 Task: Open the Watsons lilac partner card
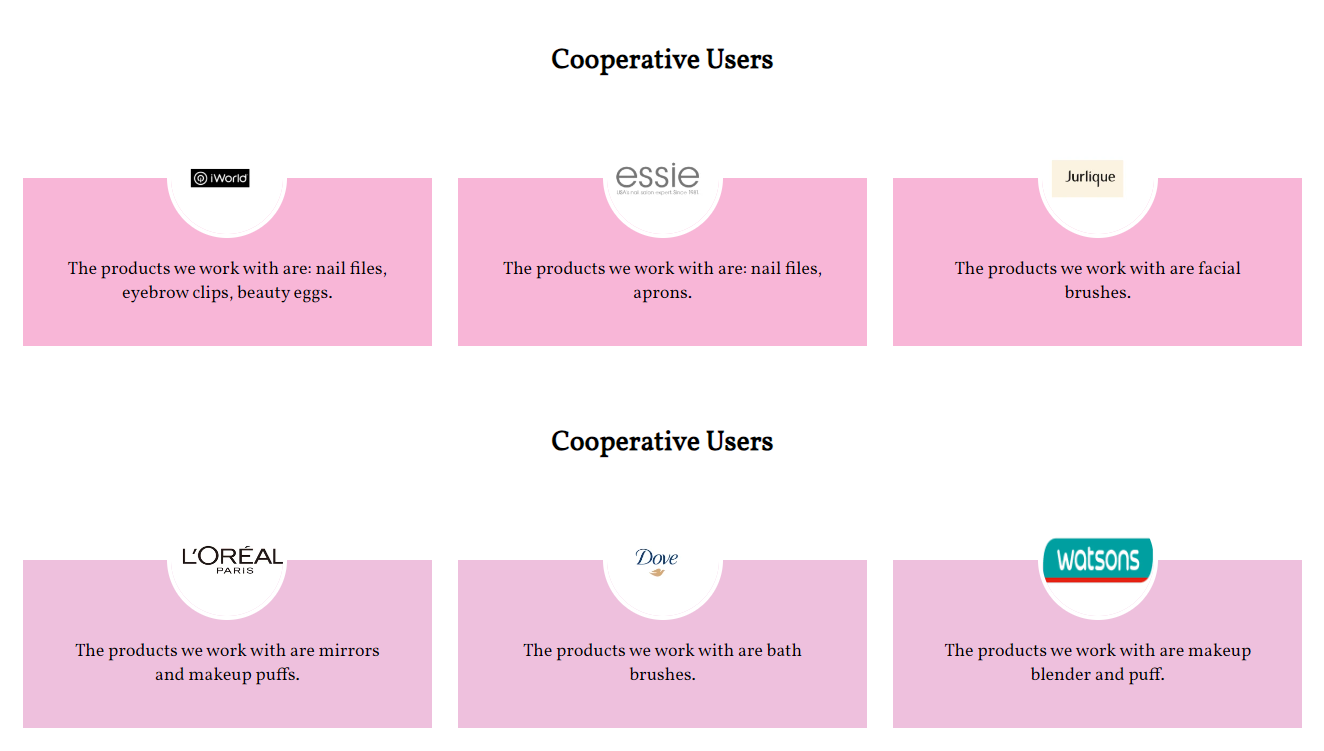(1097, 644)
